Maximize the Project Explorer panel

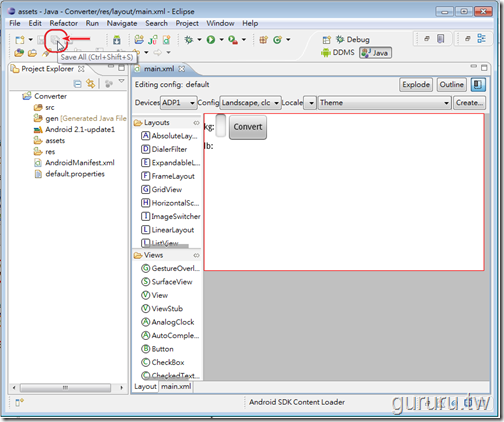point(121,67)
